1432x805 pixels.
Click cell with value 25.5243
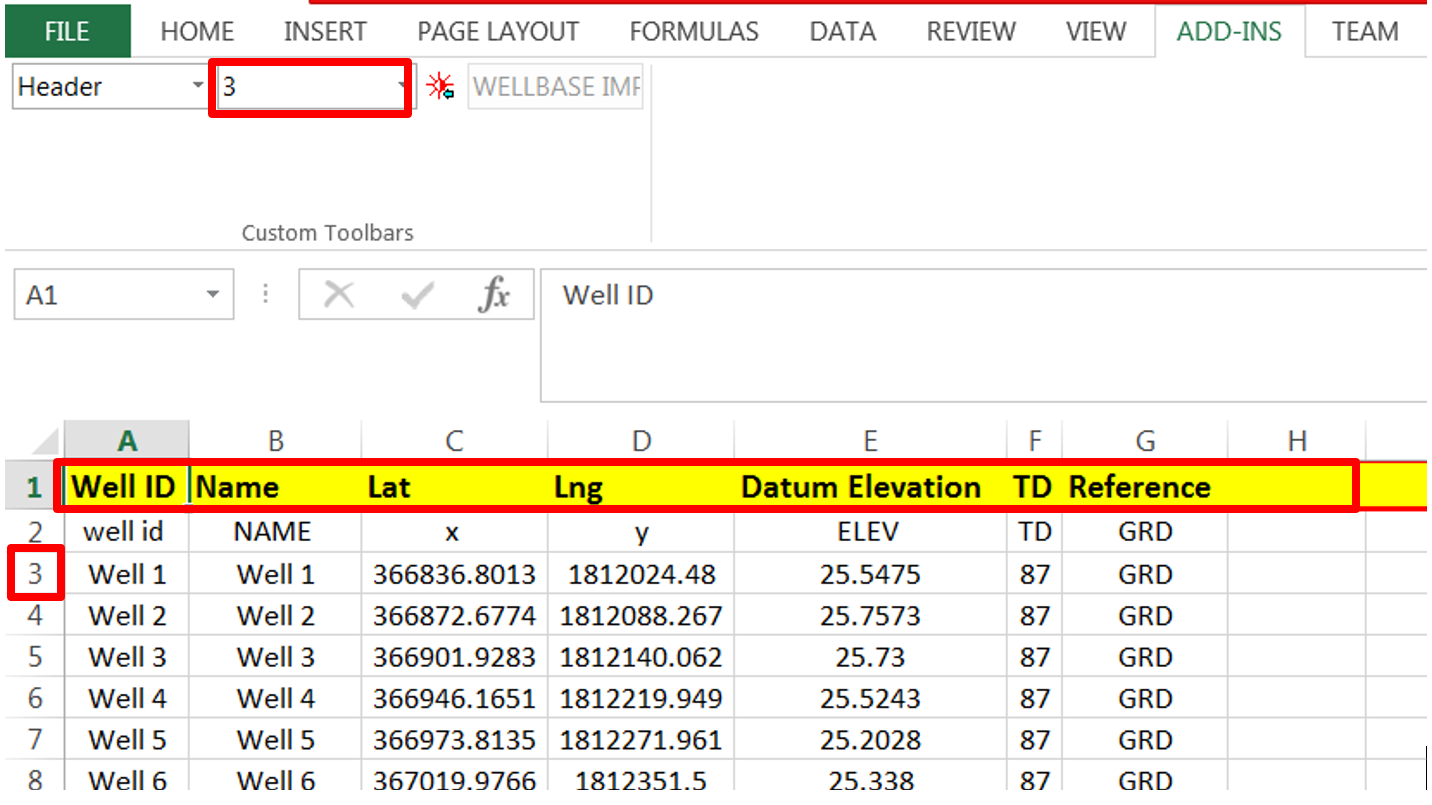(870, 698)
